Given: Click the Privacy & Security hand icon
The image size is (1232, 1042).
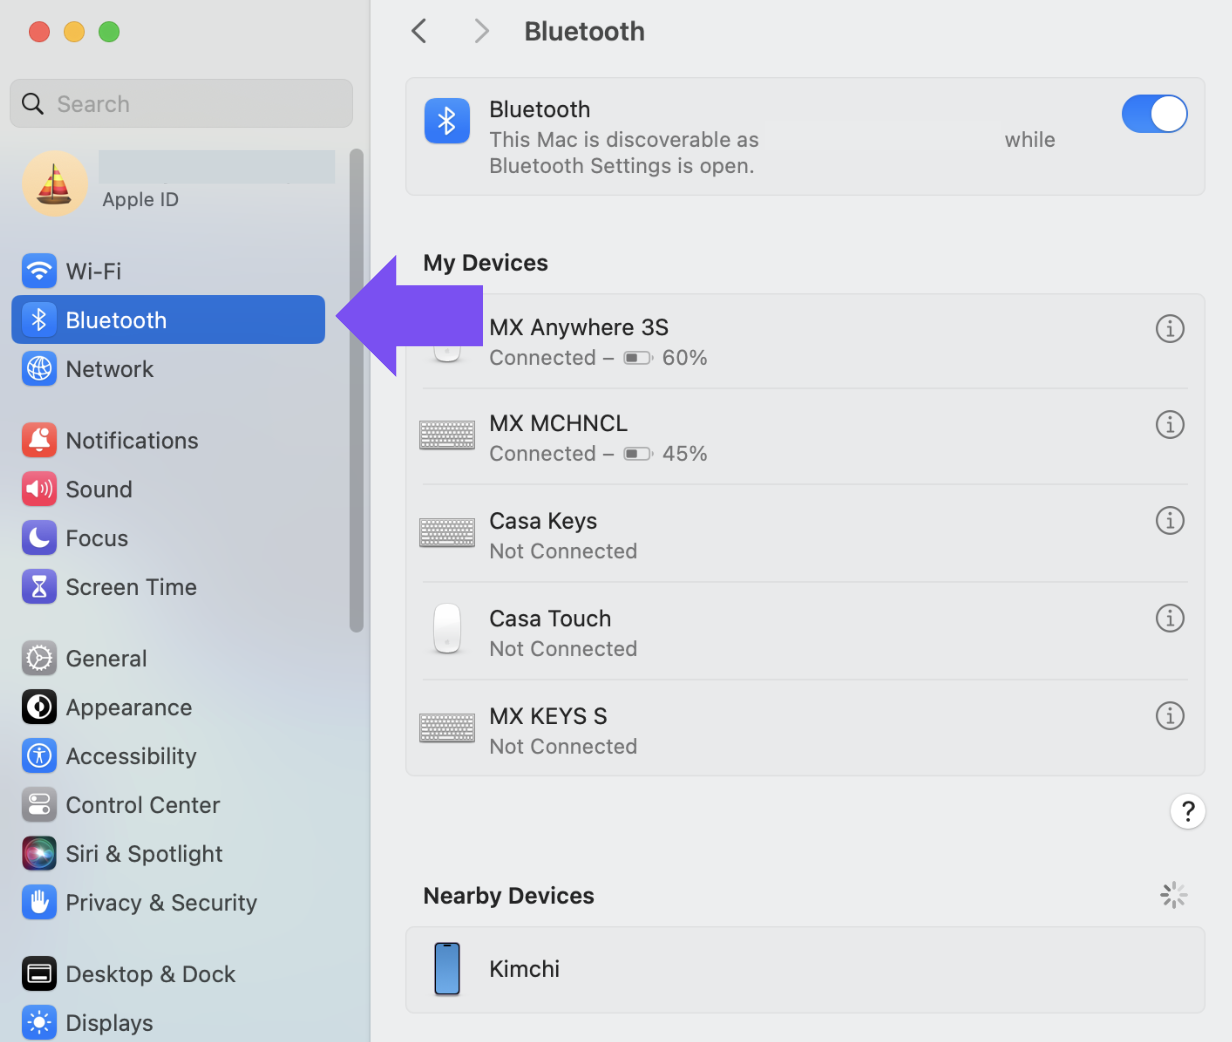Looking at the screenshot, I should 39,903.
